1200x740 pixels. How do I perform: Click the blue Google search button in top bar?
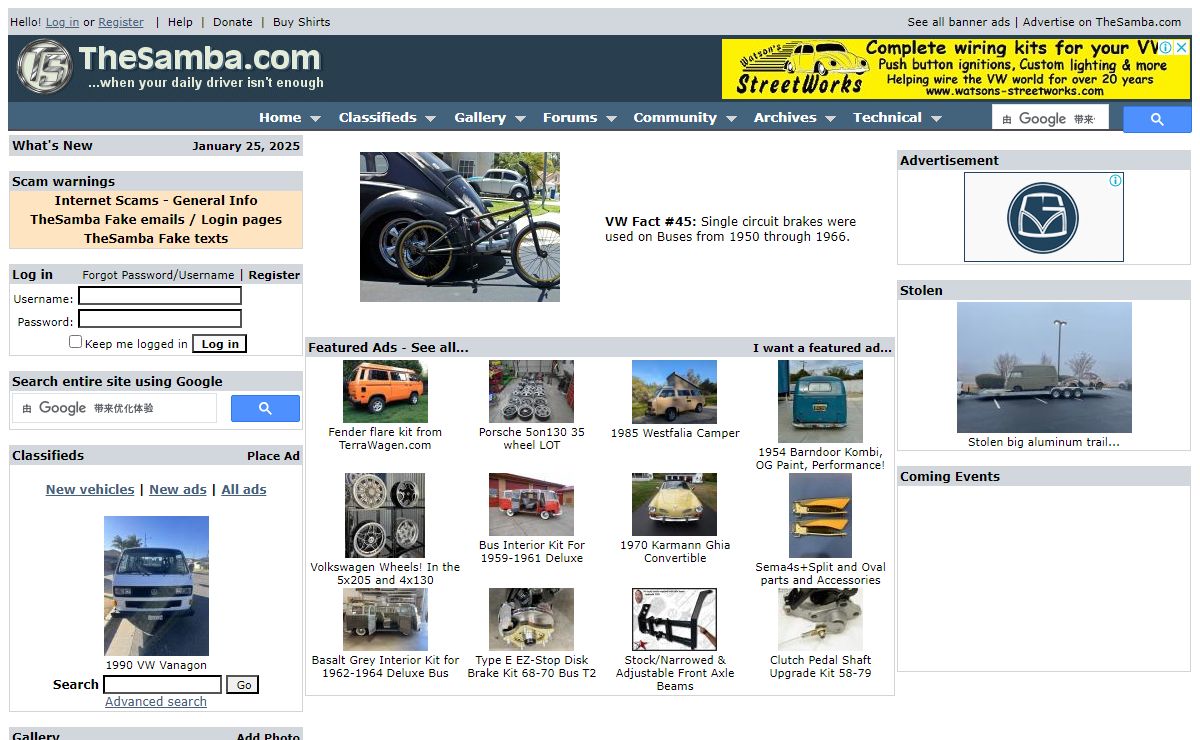point(1157,119)
